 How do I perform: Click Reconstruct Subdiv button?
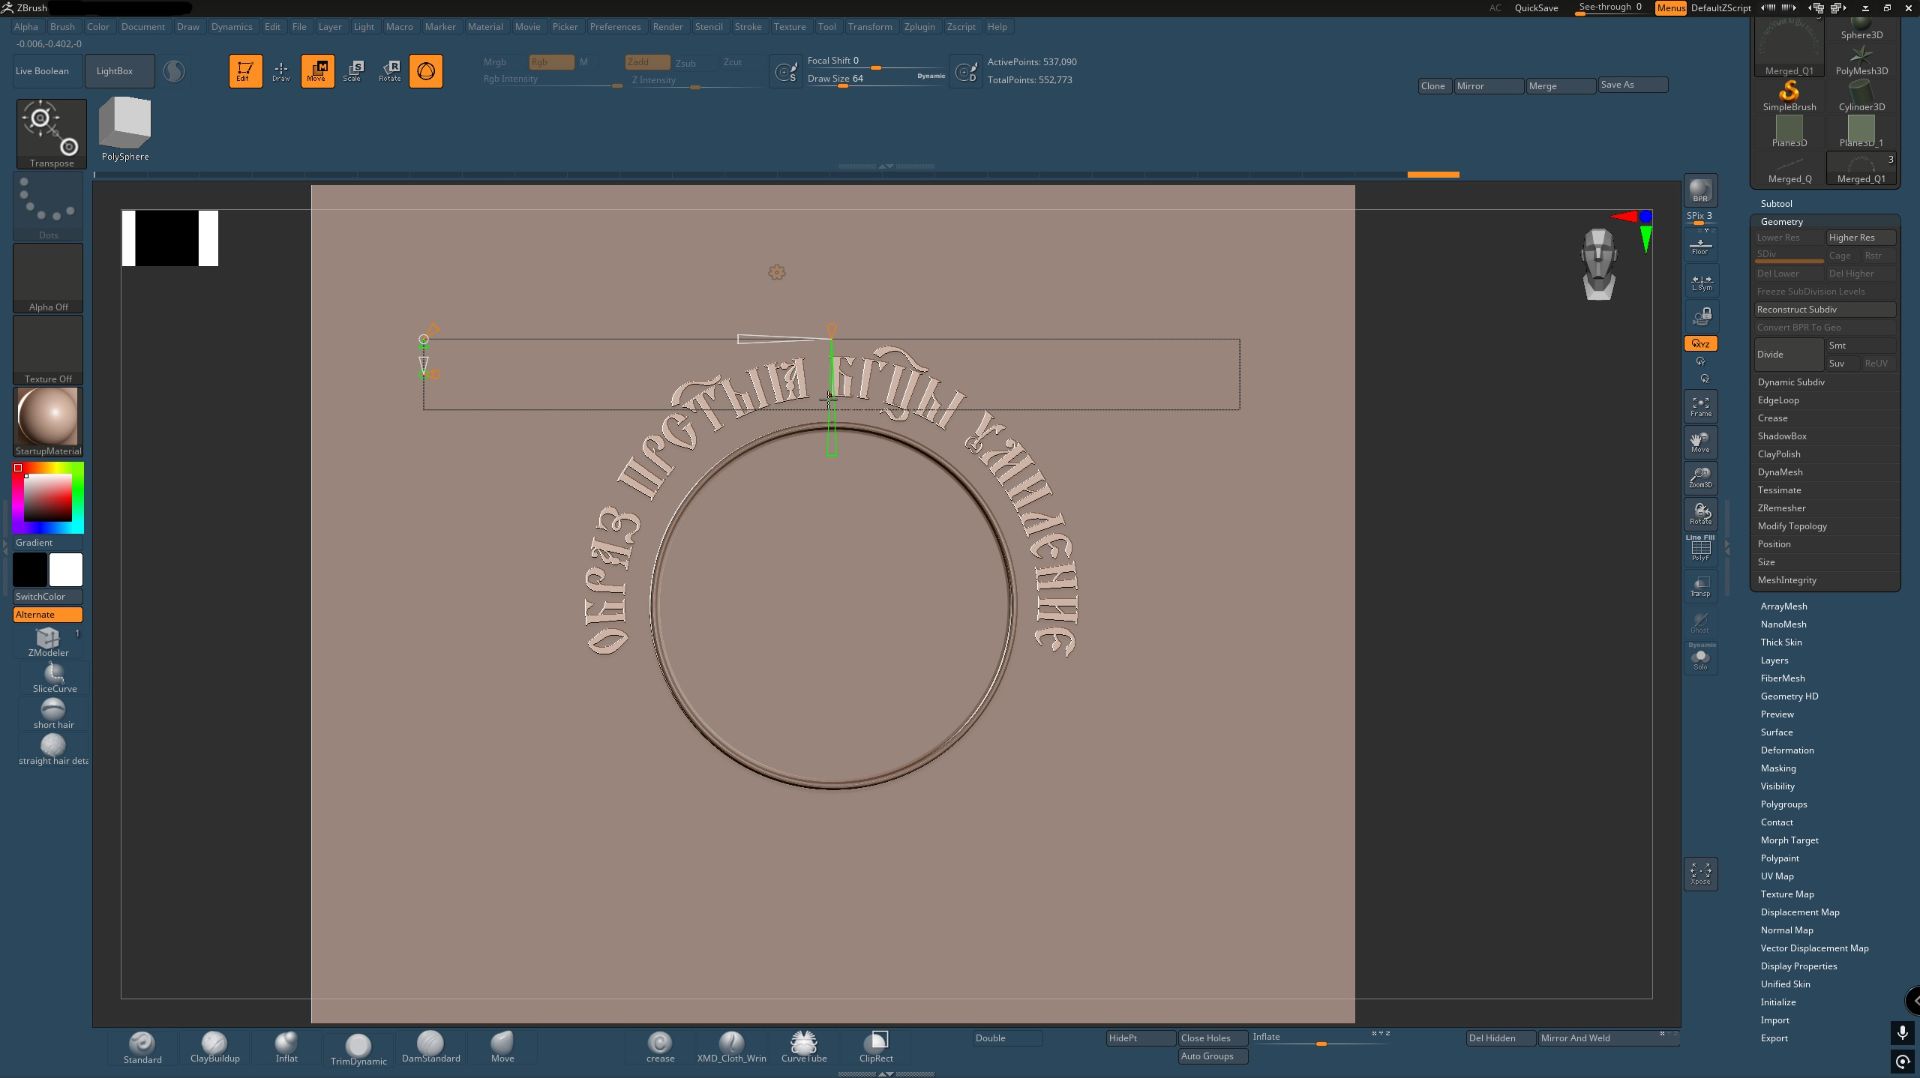[x=1825, y=310]
